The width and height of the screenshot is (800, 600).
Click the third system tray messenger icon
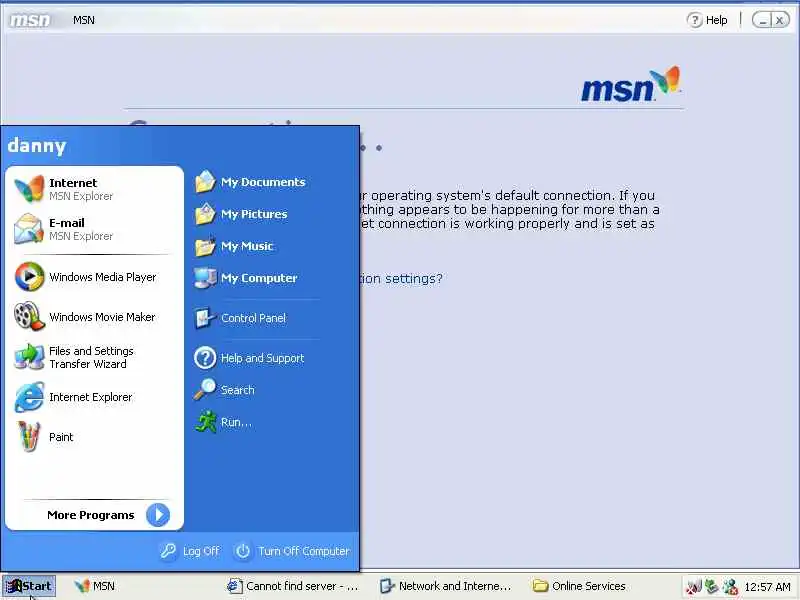[730, 587]
